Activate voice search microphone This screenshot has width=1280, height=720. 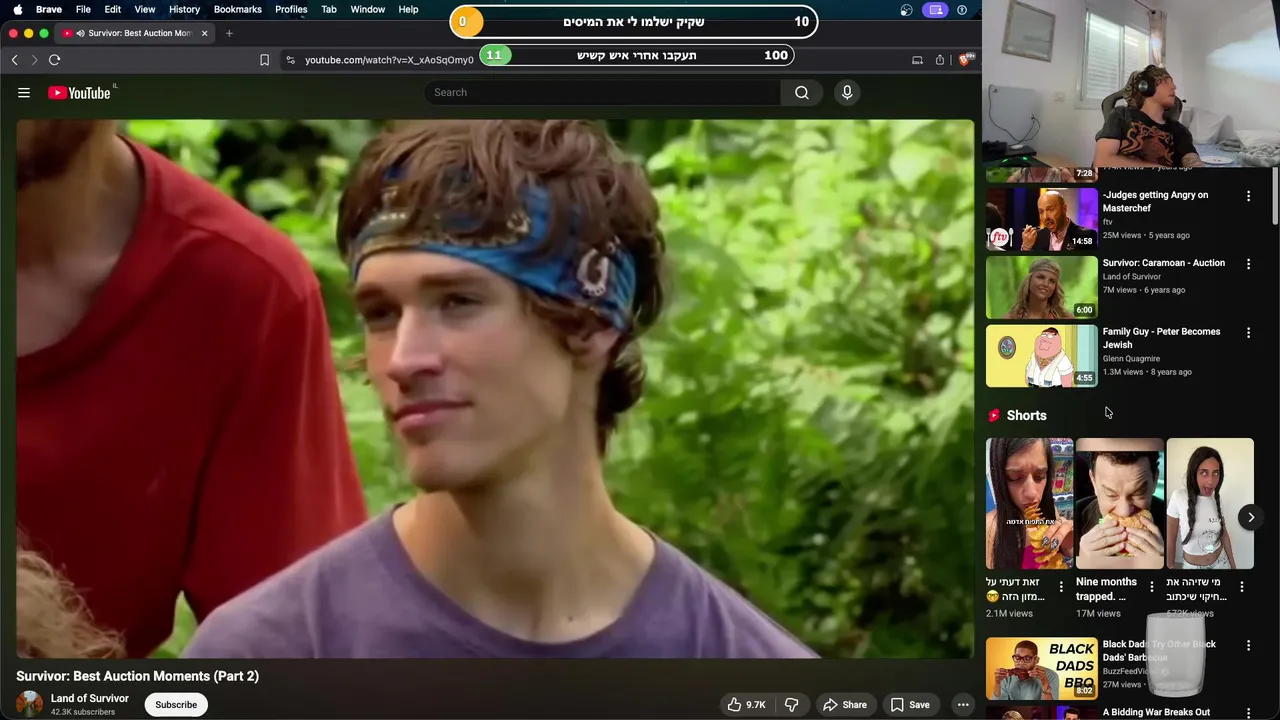(847, 93)
